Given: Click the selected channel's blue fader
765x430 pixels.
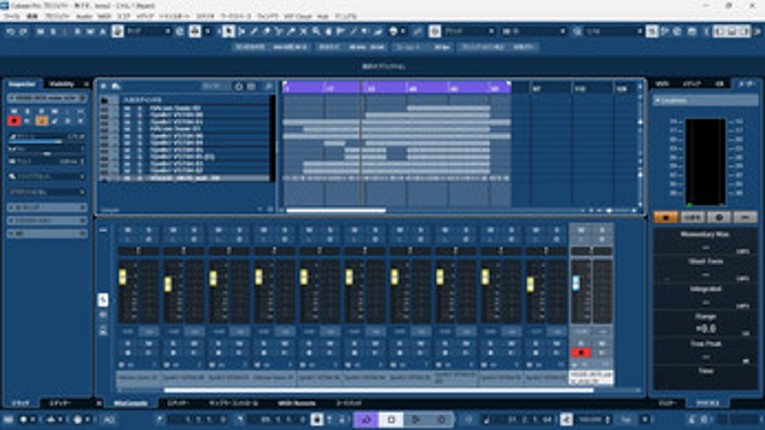Looking at the screenshot, I should point(577,284).
